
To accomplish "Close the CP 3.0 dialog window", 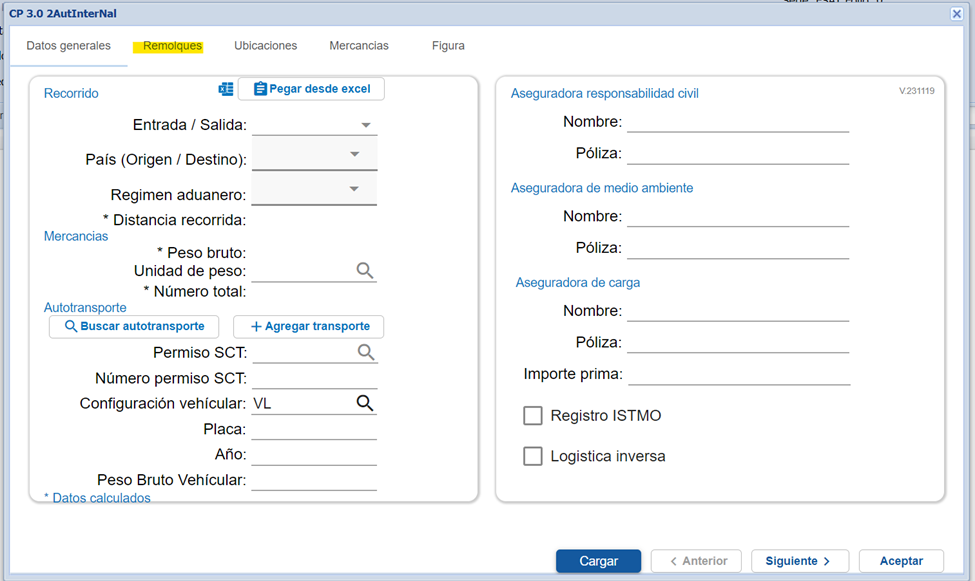I will click(956, 13).
